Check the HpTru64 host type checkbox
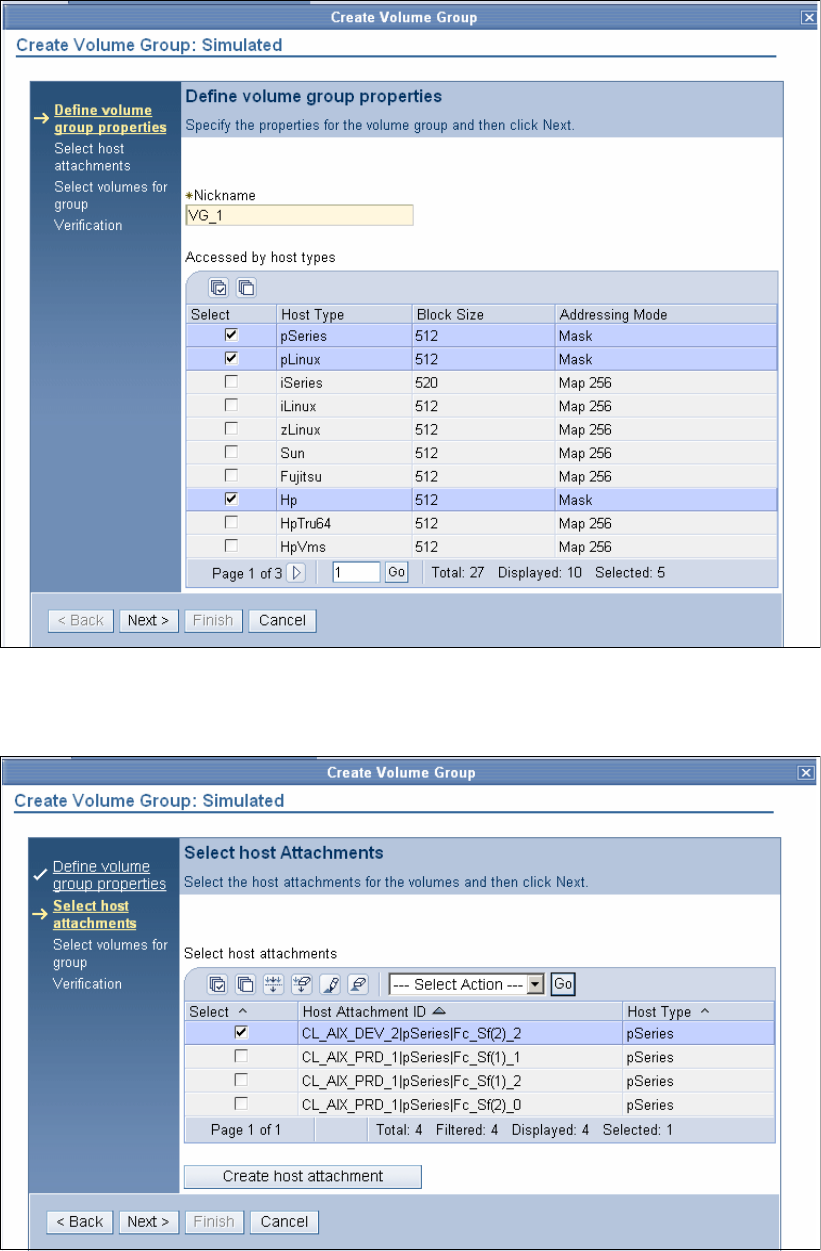The height and width of the screenshot is (1251, 821). tap(231, 523)
